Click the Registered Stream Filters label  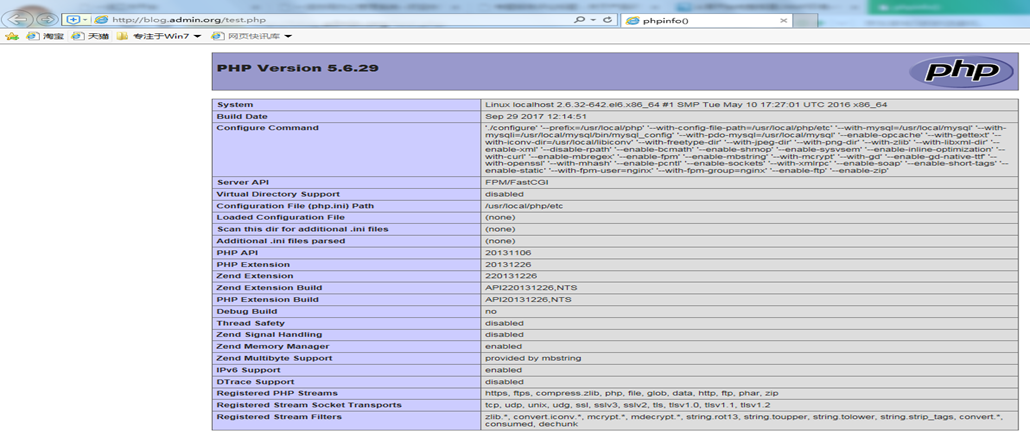click(x=279, y=417)
